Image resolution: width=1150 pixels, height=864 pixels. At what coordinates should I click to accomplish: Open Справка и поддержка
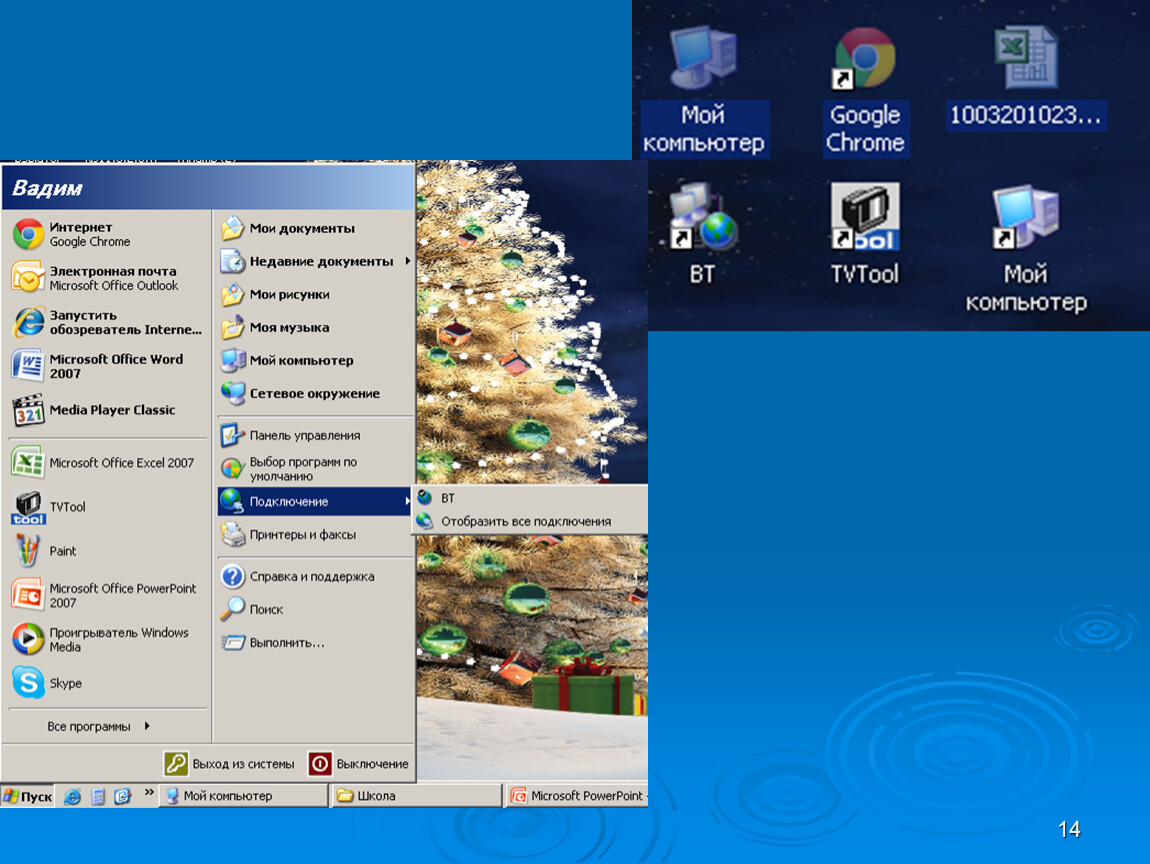315,576
